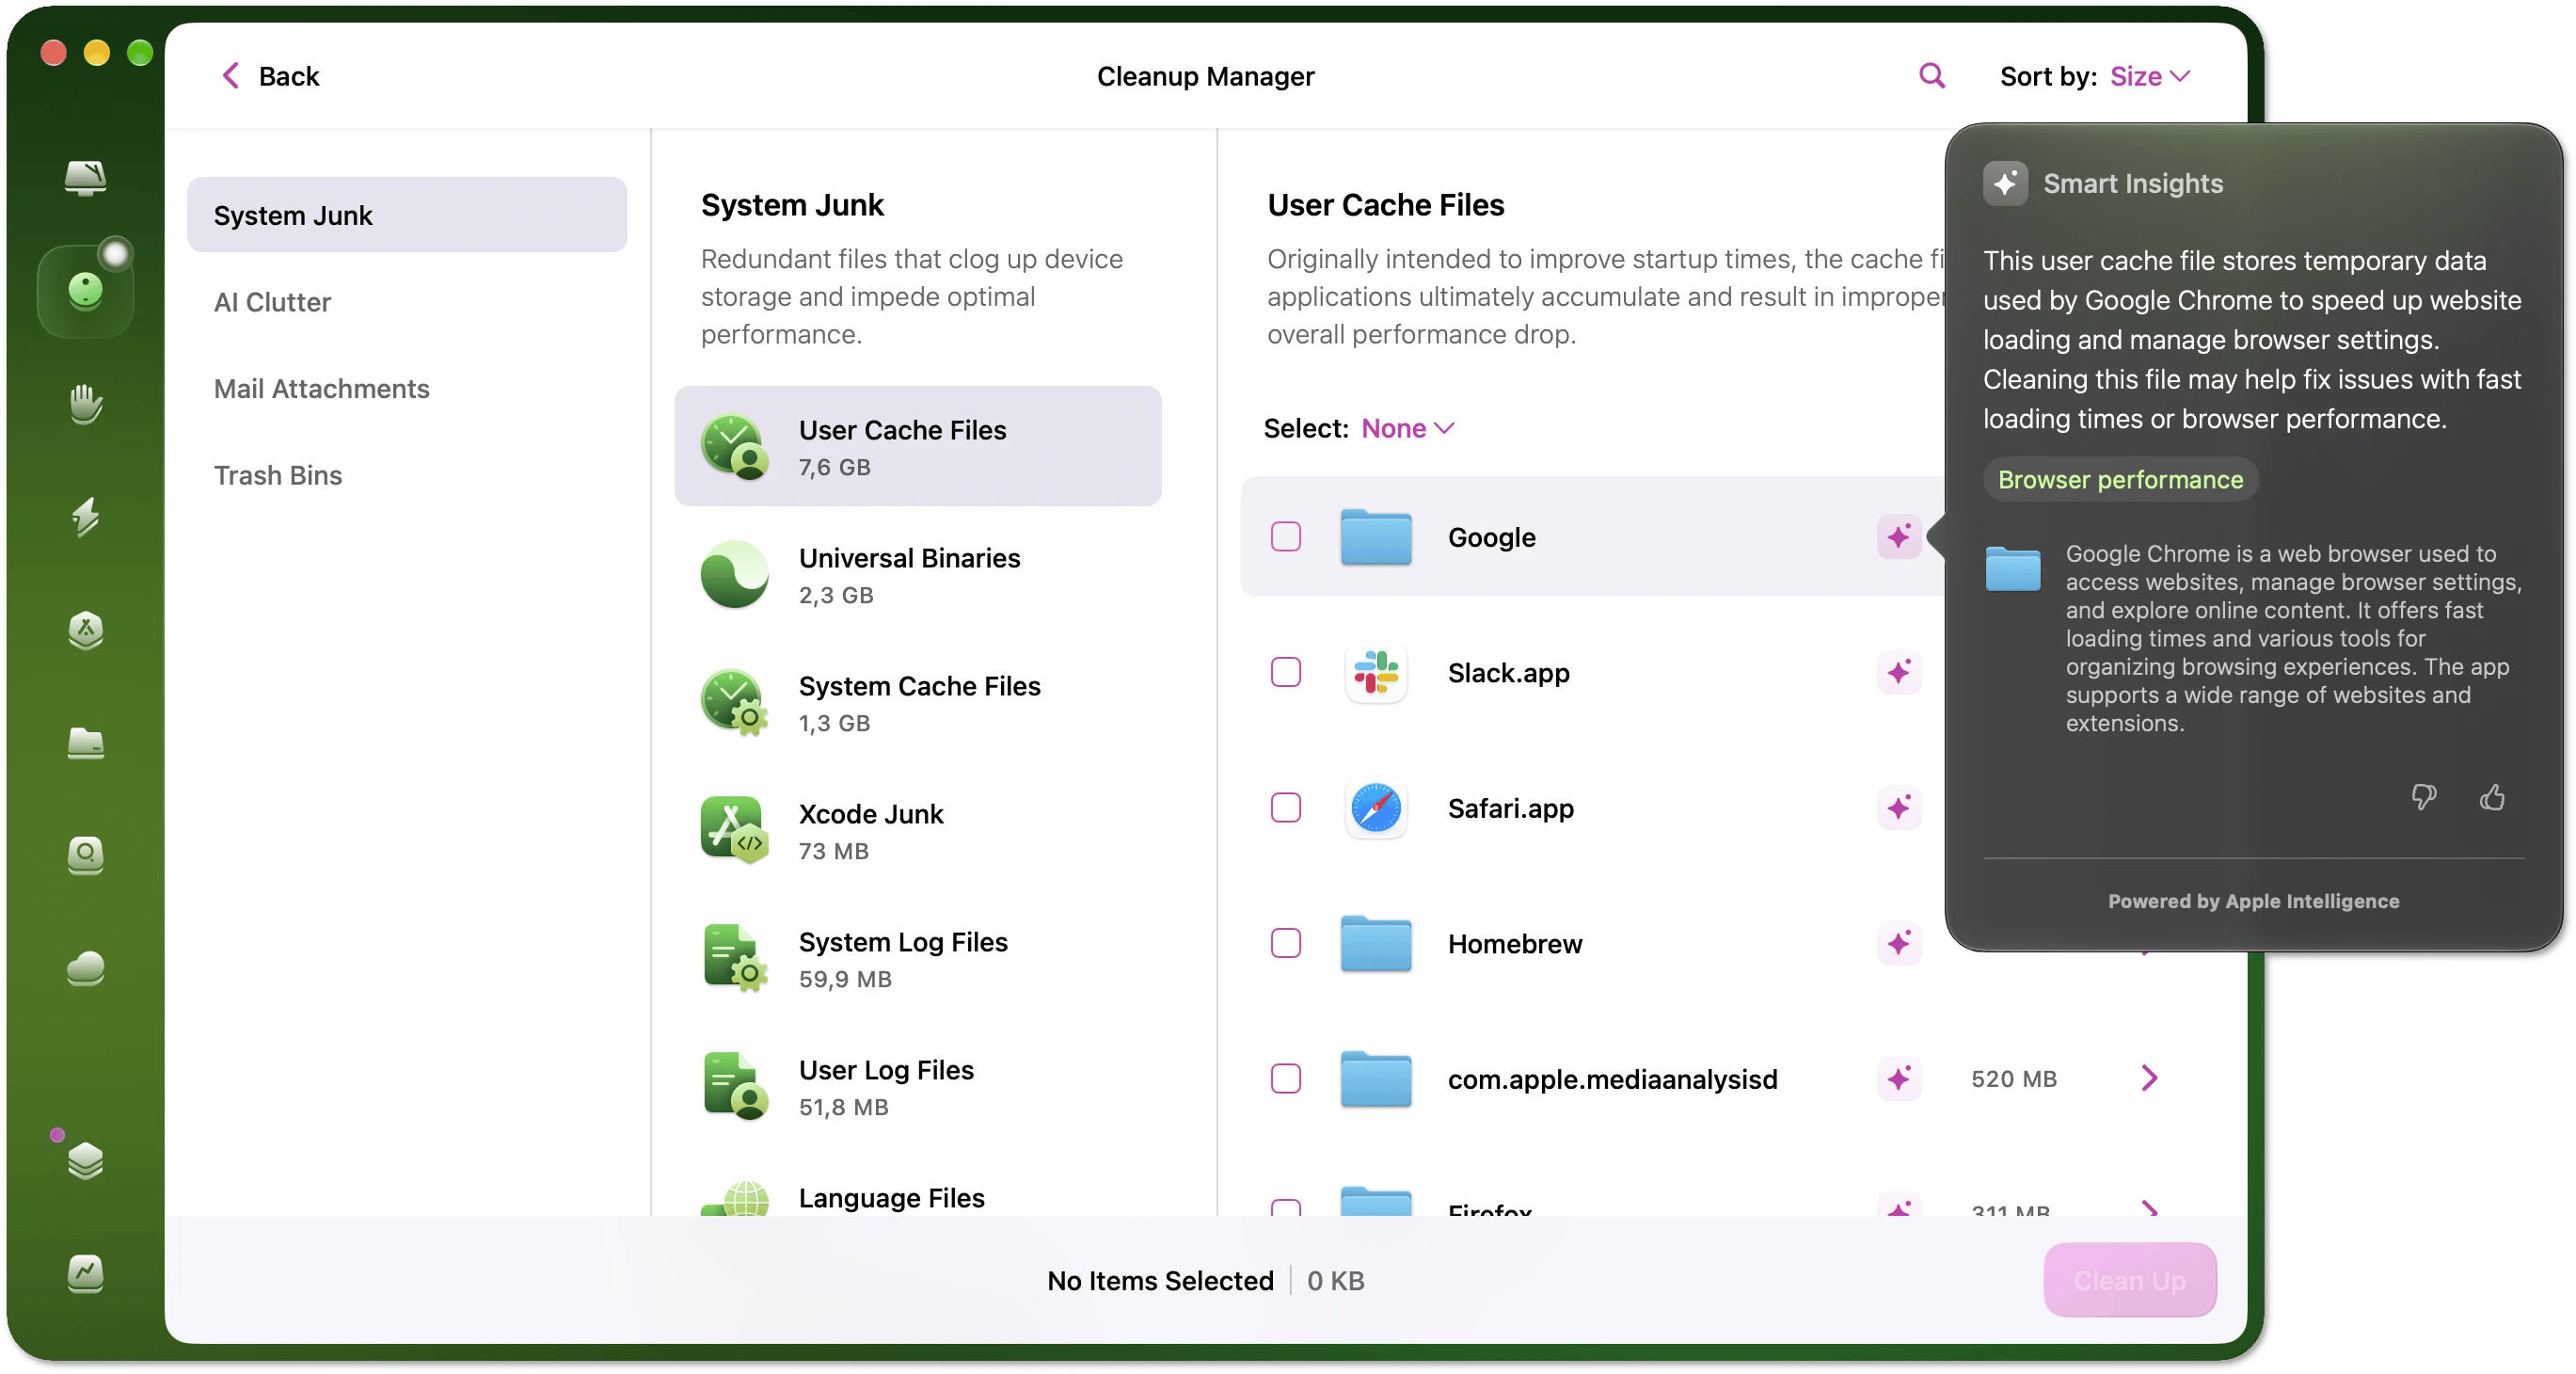Select System Junk category

point(407,215)
